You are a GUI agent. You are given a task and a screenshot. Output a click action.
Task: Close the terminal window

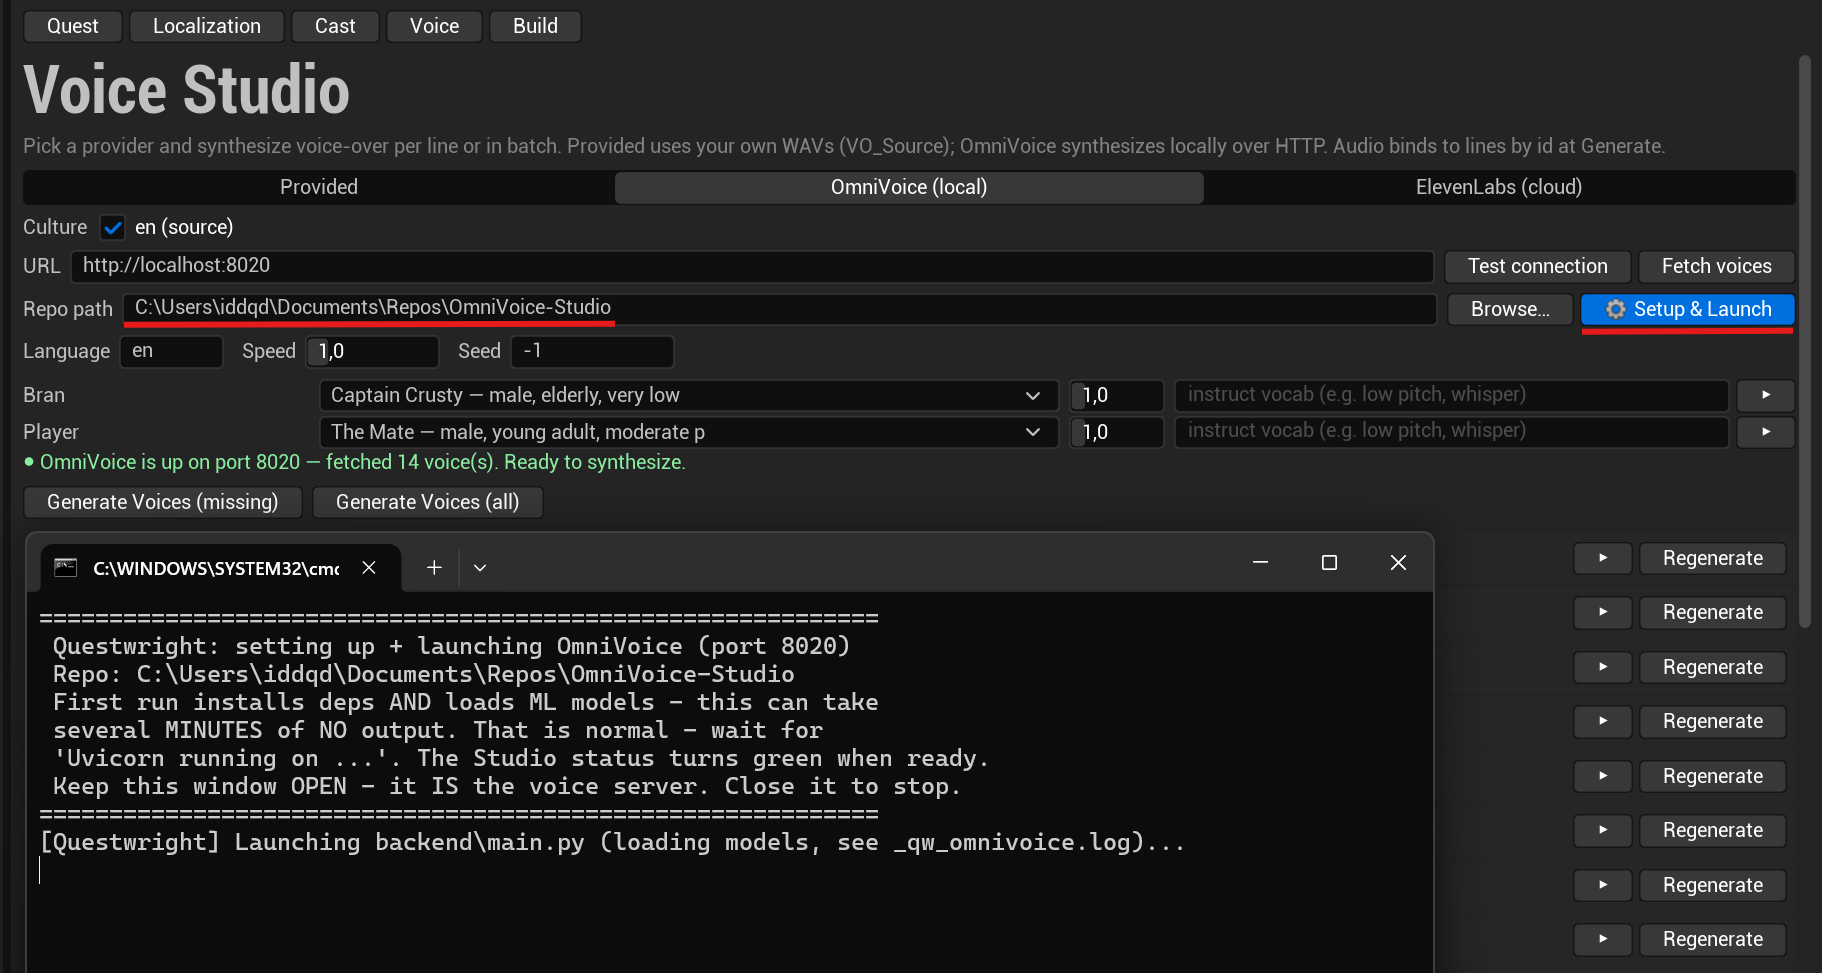[x=1398, y=563]
